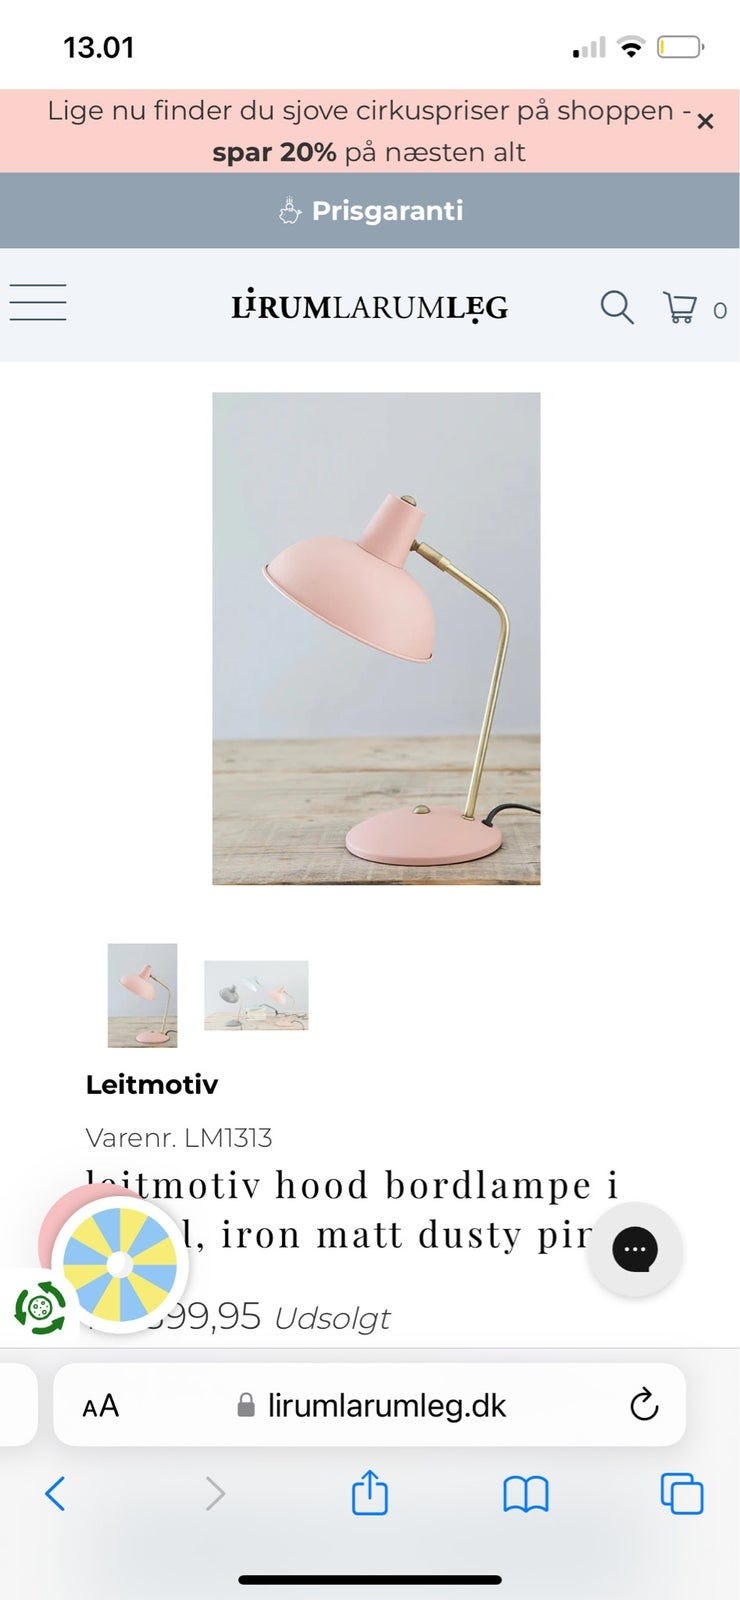740x1600 pixels.
Task: Open the shopping cart icon
Action: tap(680, 307)
